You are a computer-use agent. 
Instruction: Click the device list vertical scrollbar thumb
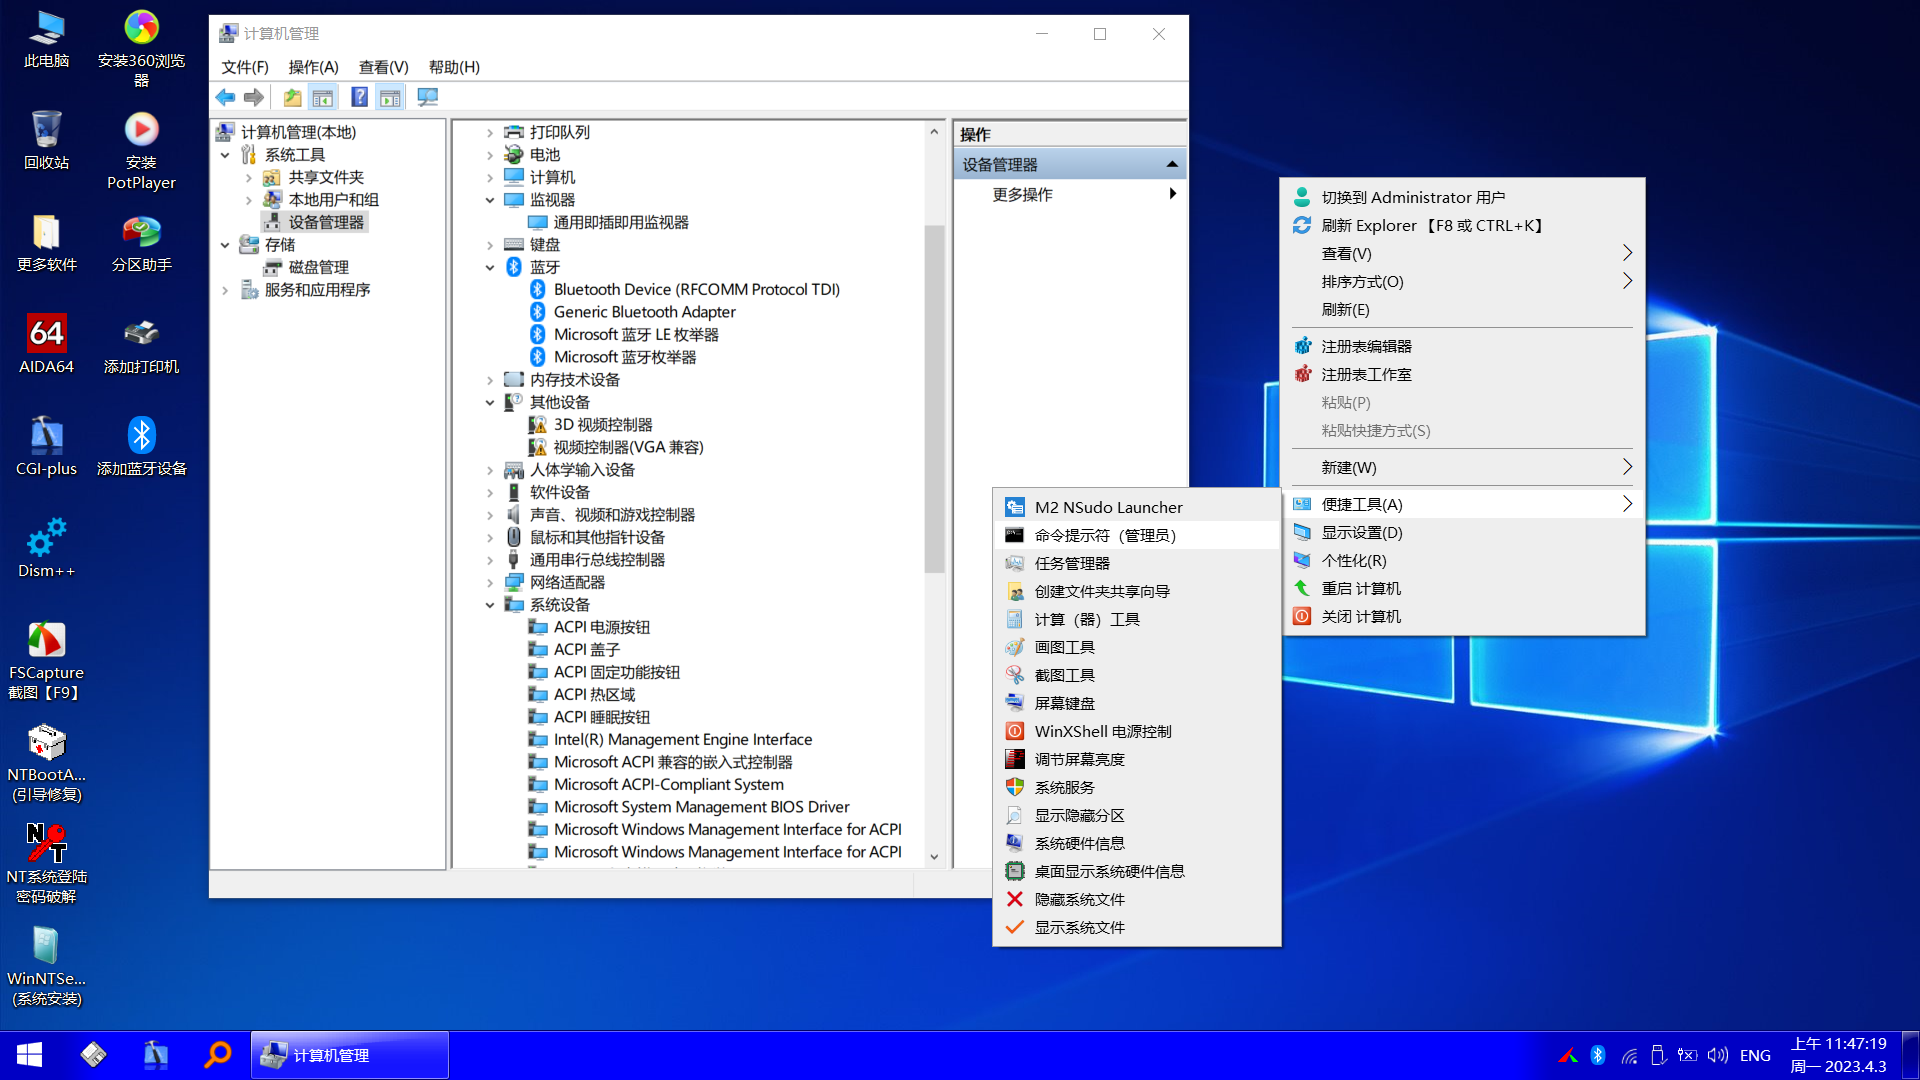[x=934, y=398]
